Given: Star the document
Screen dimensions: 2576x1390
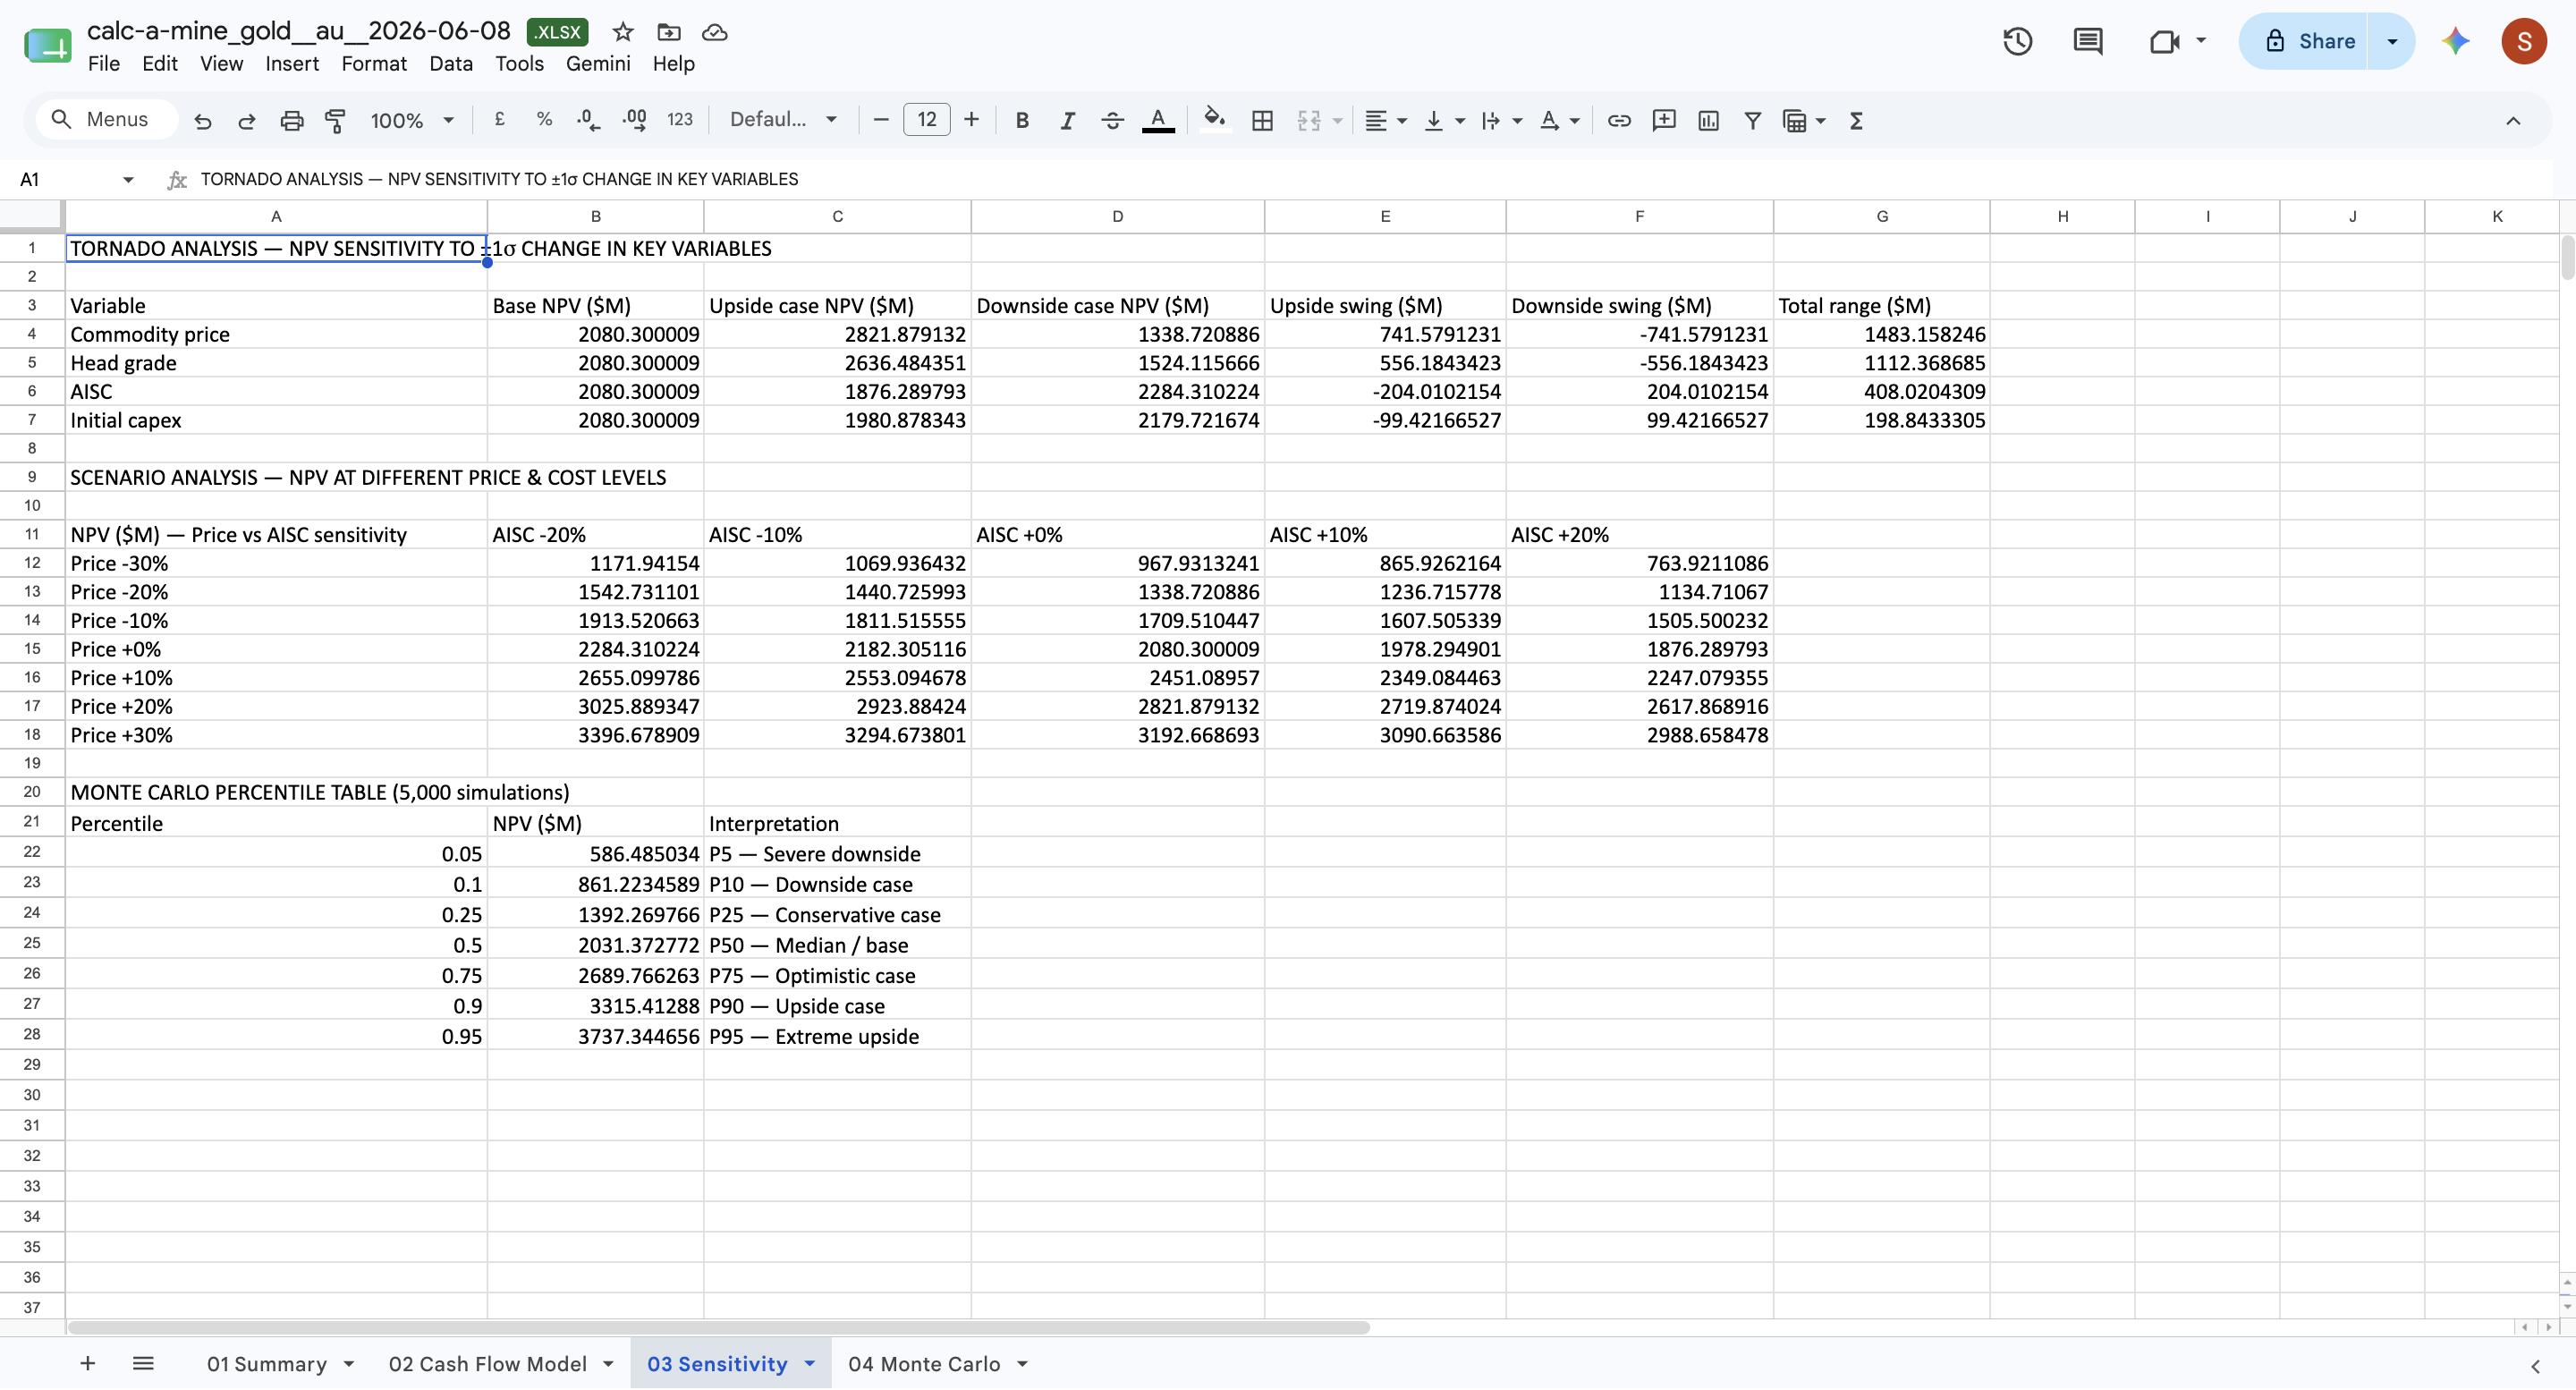Looking at the screenshot, I should tap(623, 32).
